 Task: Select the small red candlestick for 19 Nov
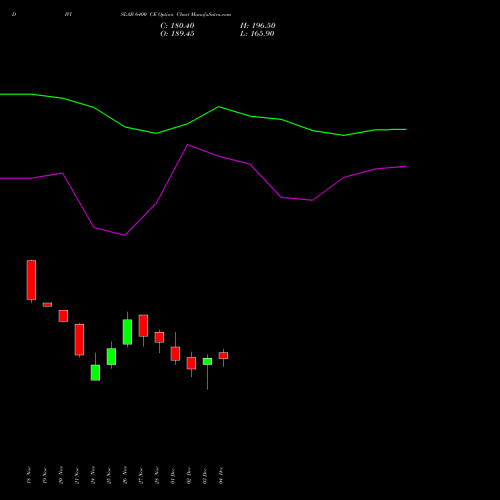[47, 305]
